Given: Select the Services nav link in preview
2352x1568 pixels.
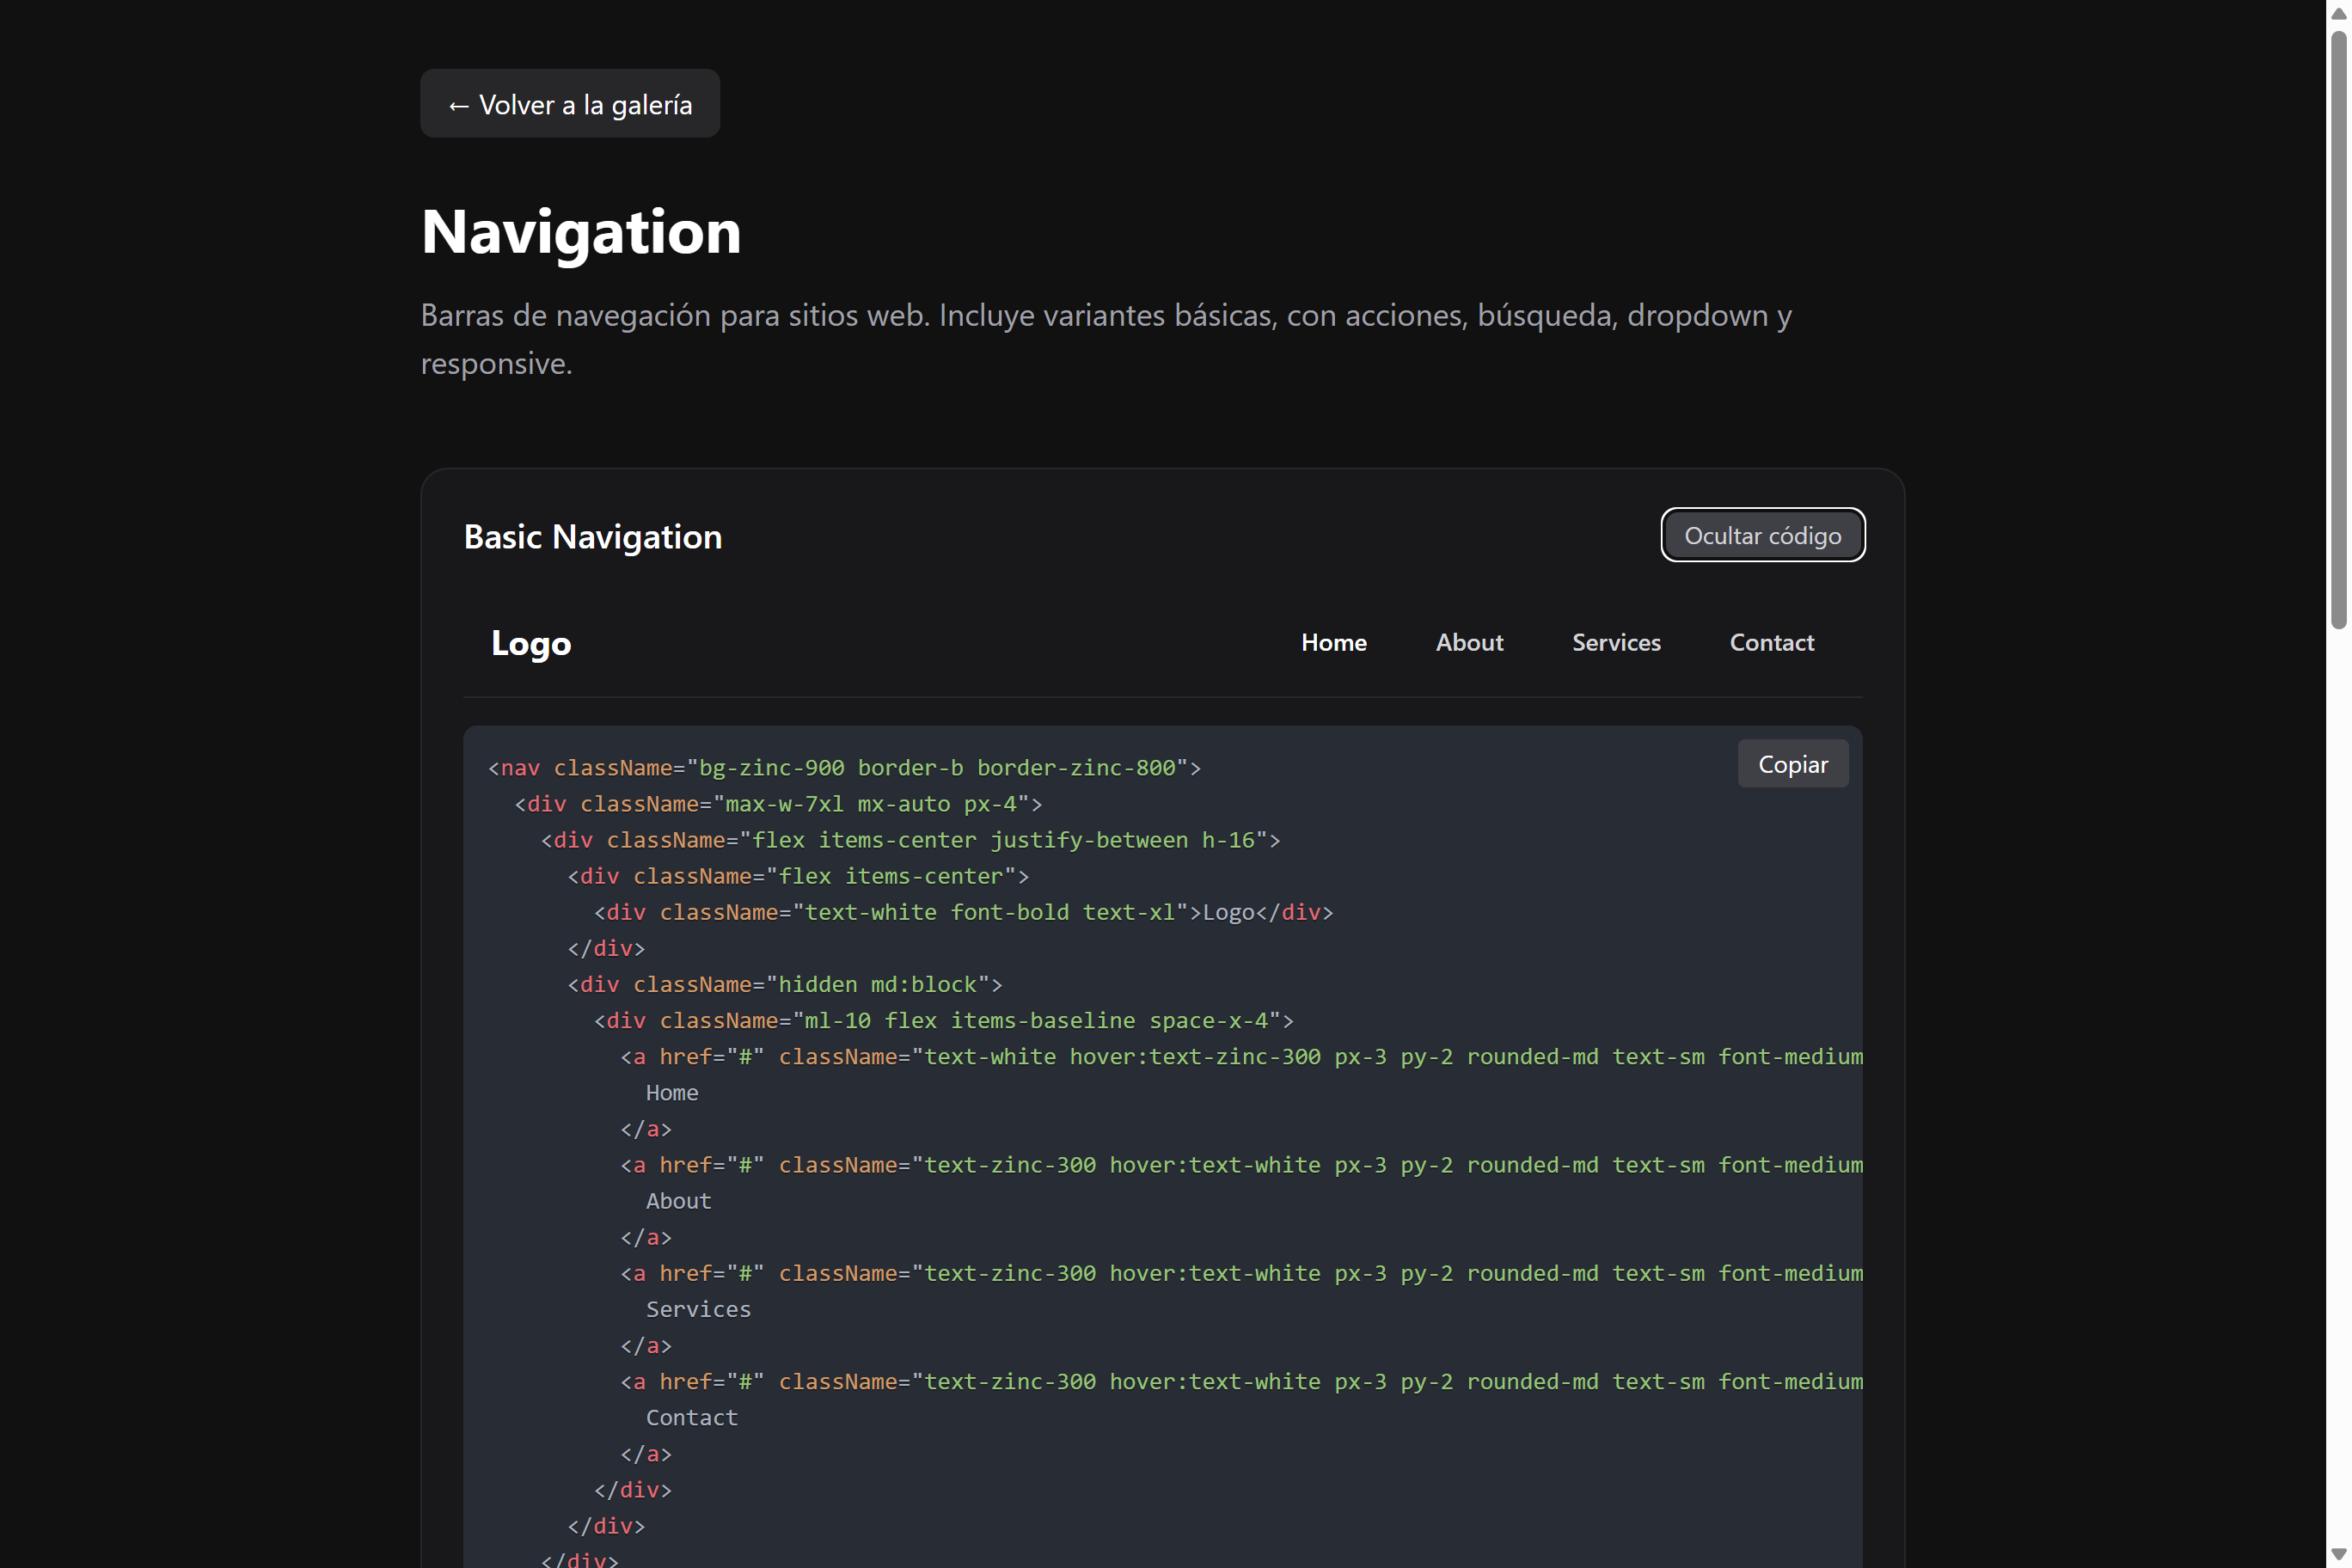Looking at the screenshot, I should point(1615,642).
